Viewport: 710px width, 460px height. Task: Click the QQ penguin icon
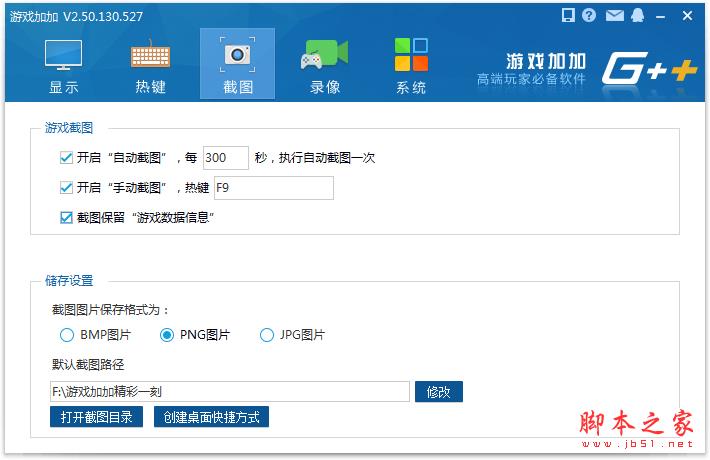pyautogui.click(x=638, y=15)
